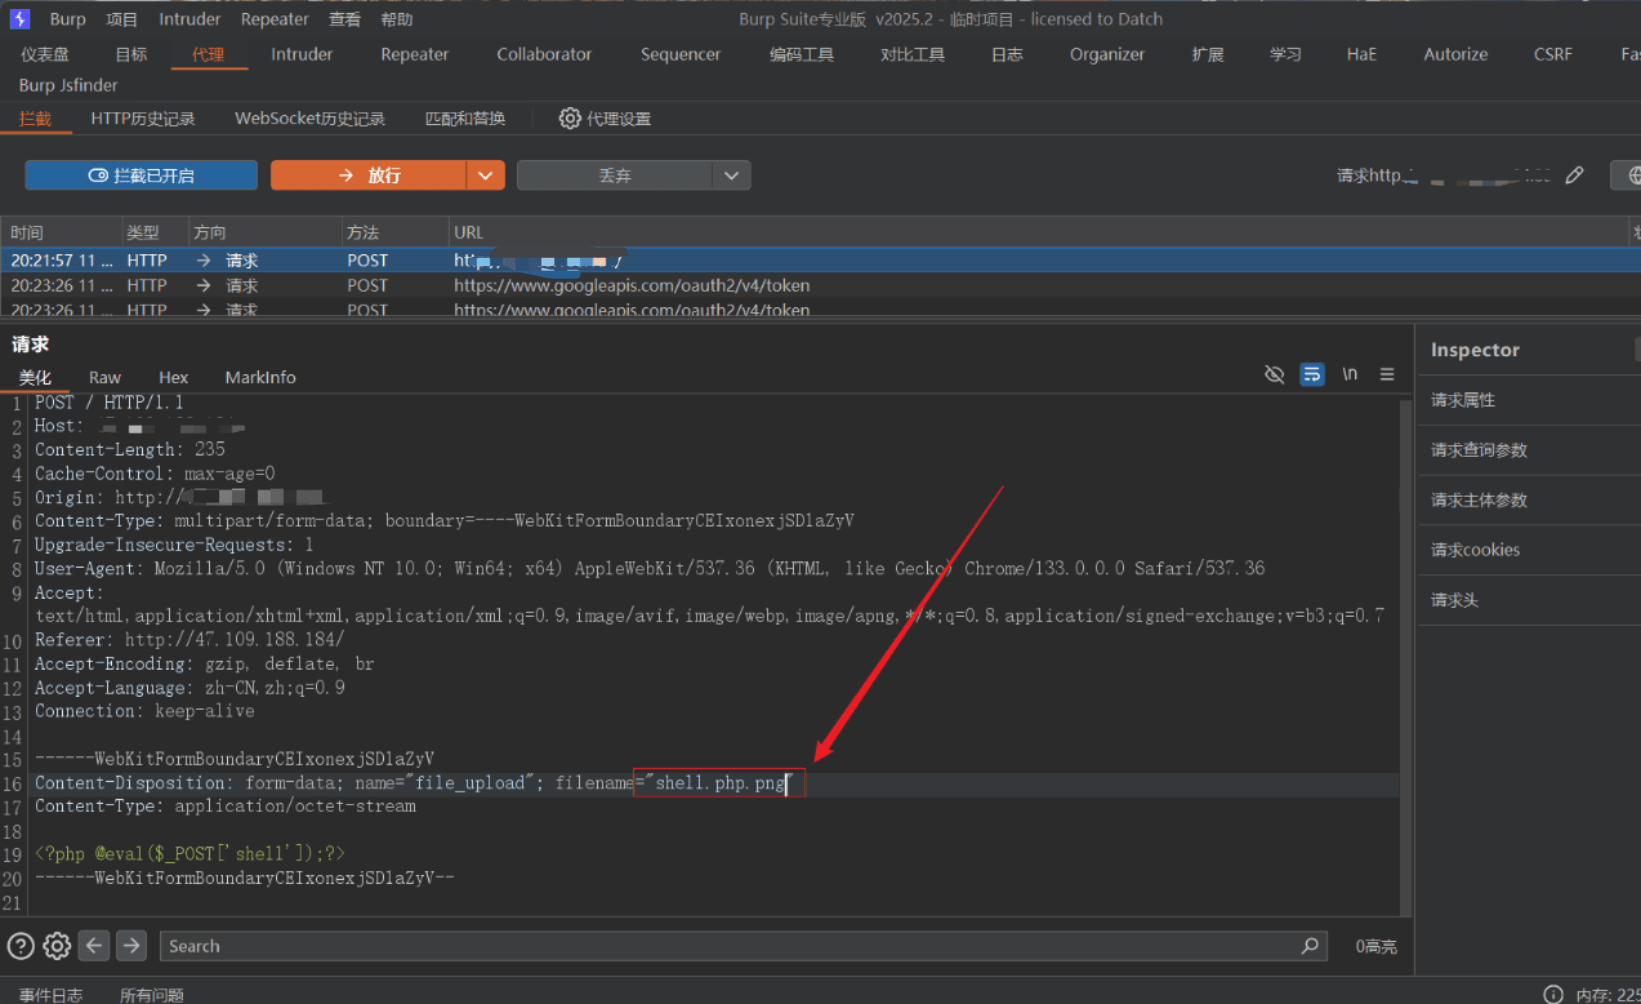The image size is (1641, 1004).
Task: Open the request editor hamburger menu
Action: click(1387, 374)
